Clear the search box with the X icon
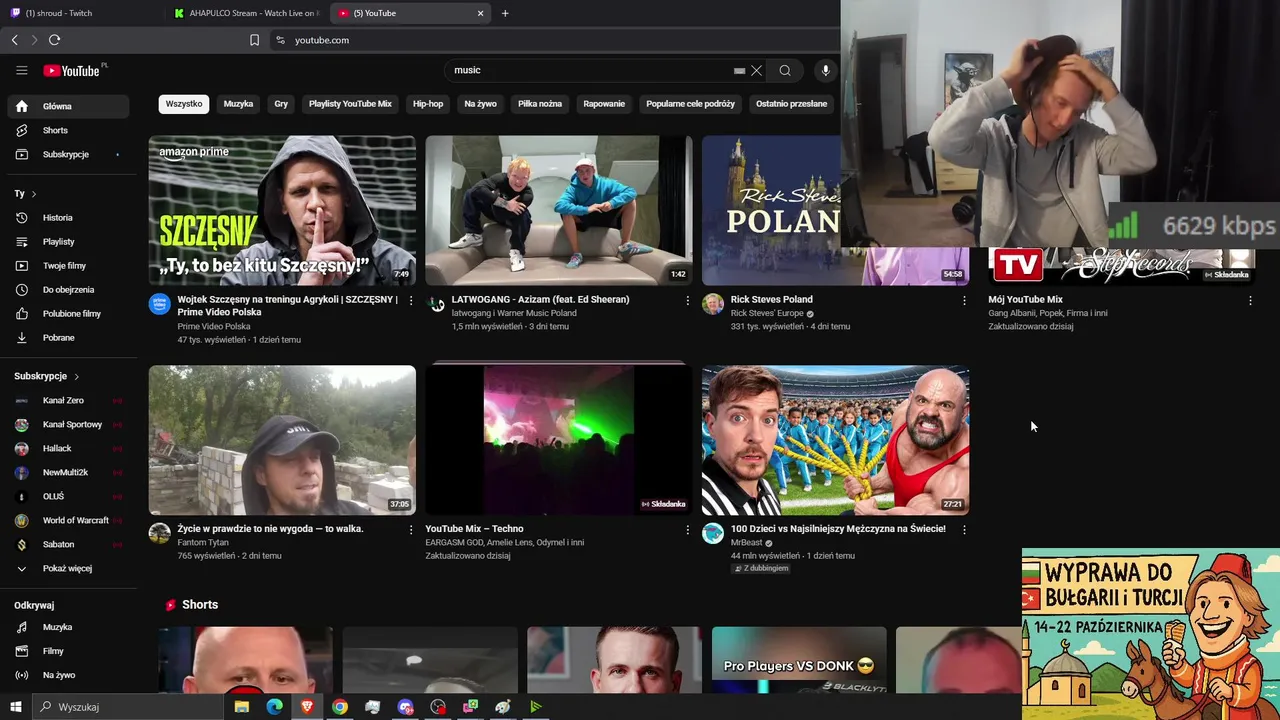The width and height of the screenshot is (1280, 720). (x=757, y=71)
